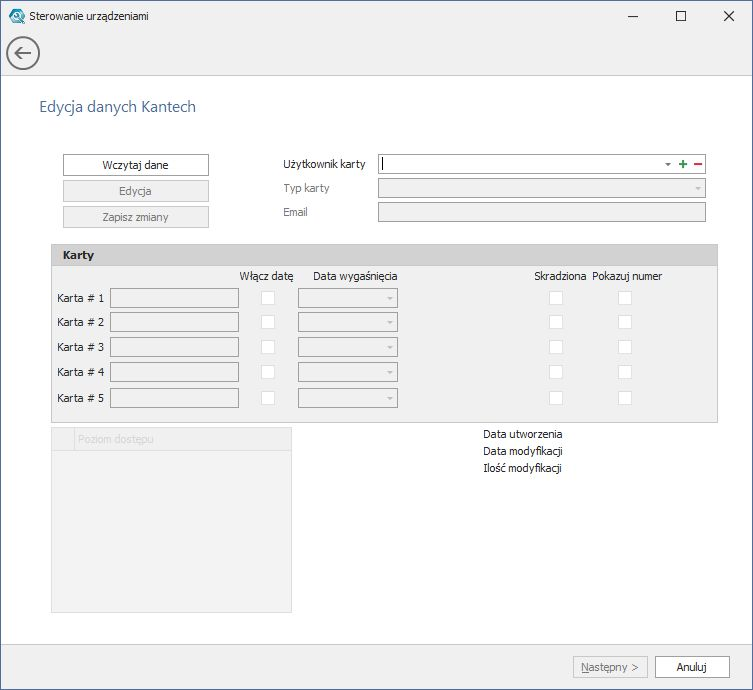Click the Następny button
Screen dimensions: 753x690
click(x=610, y=667)
